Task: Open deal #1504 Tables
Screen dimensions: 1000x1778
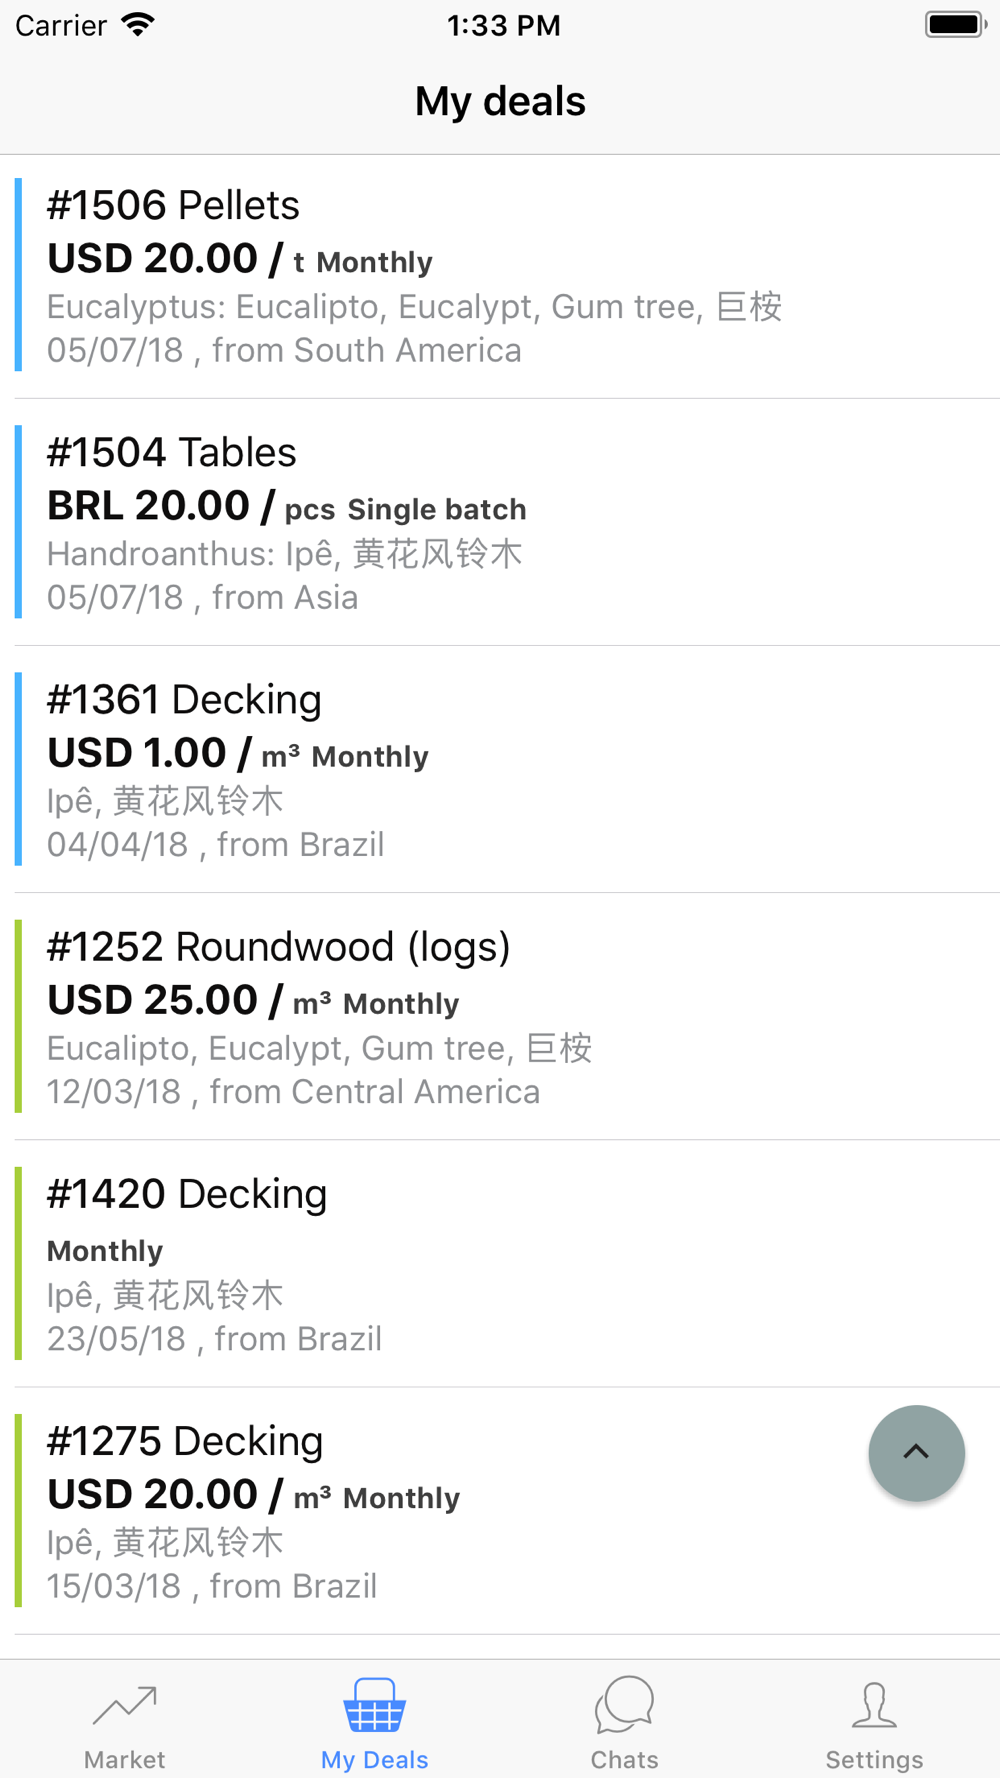Action: coord(172,453)
